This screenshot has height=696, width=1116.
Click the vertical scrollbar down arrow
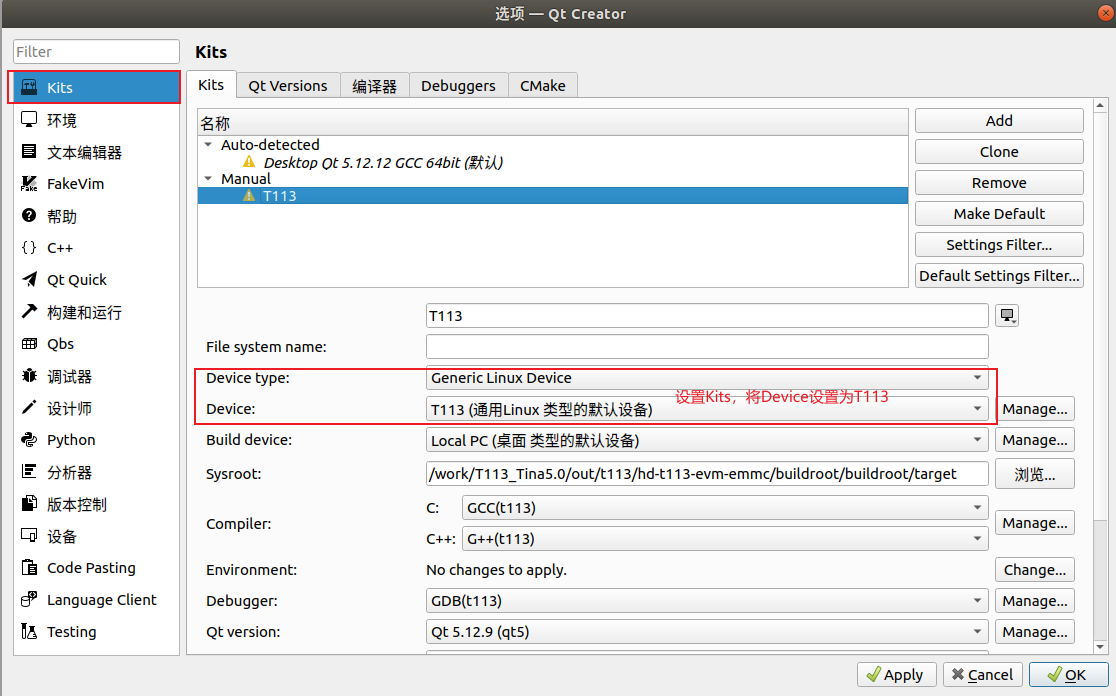tap(1100, 647)
